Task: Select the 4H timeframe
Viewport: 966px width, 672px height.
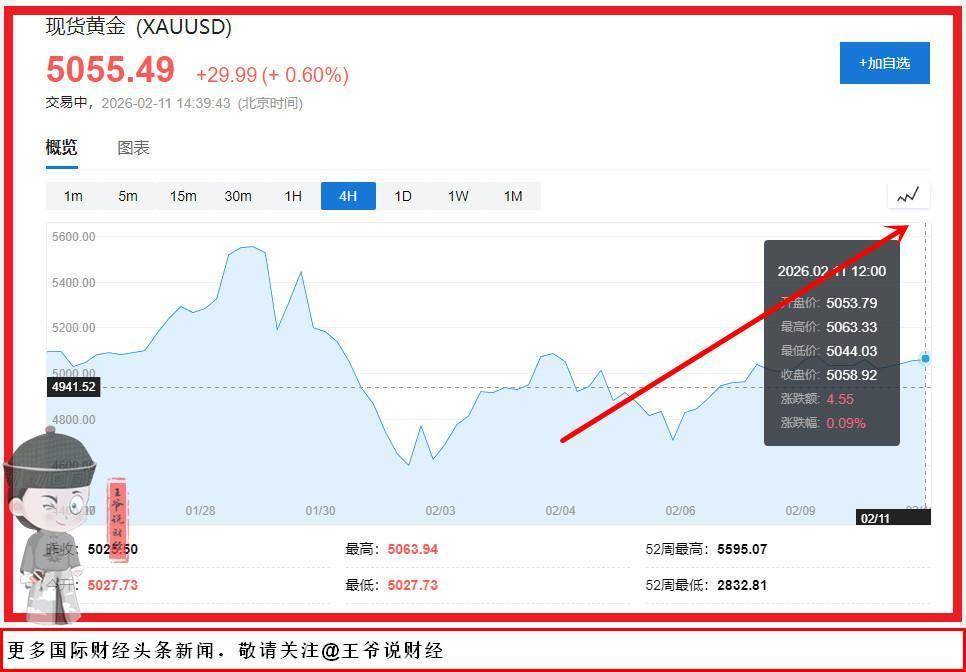Action: 348,196
